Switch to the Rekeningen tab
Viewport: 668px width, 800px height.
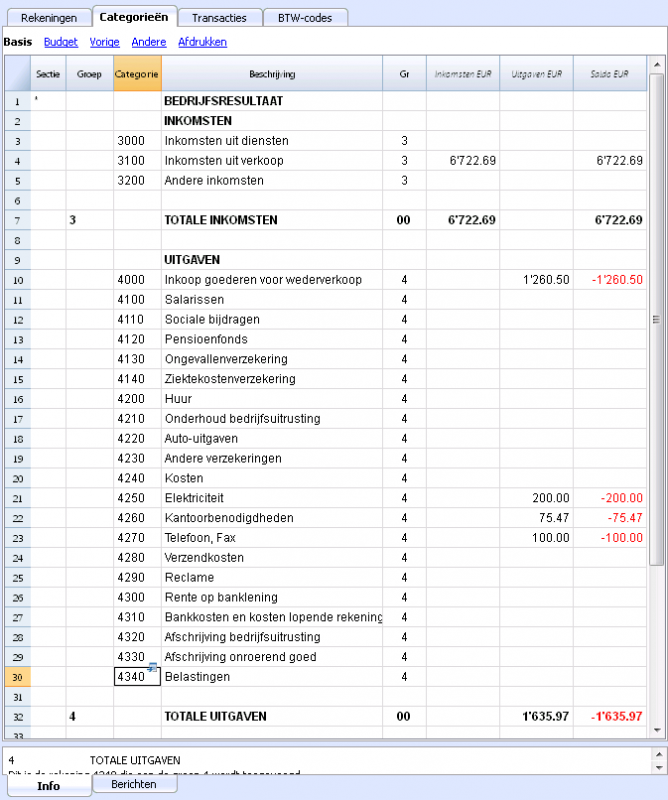(49, 18)
